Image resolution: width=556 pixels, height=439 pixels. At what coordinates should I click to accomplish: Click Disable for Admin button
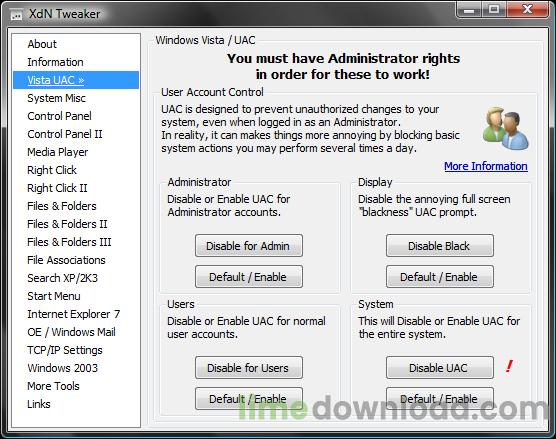[x=249, y=246]
